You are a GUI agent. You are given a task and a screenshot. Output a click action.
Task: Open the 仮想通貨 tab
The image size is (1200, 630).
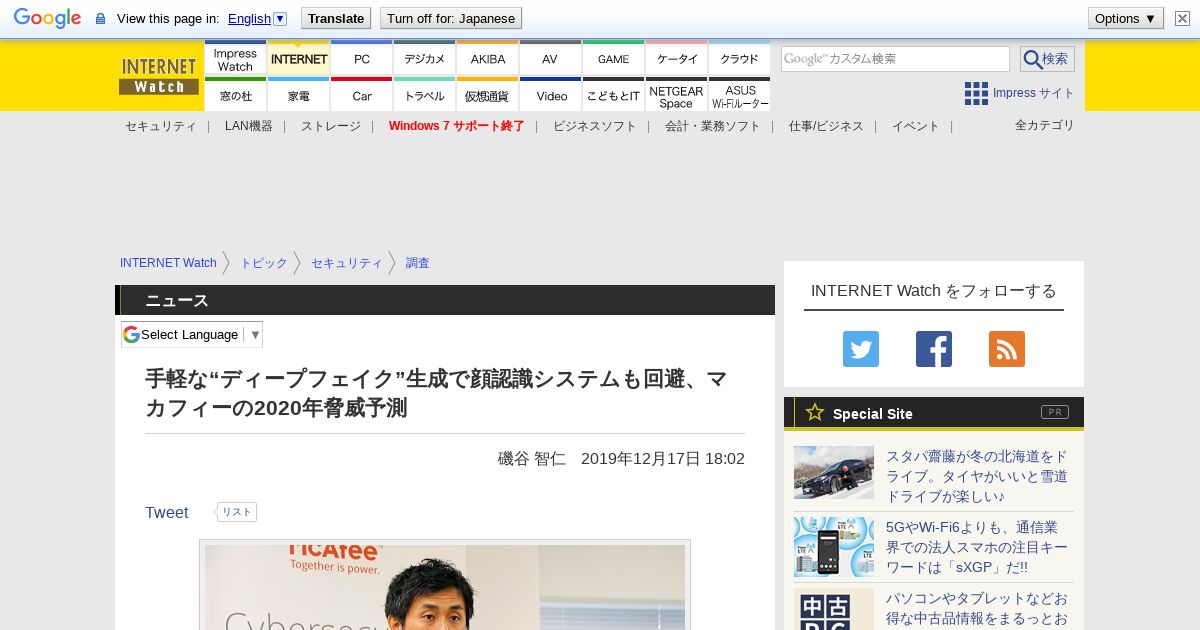pos(487,95)
